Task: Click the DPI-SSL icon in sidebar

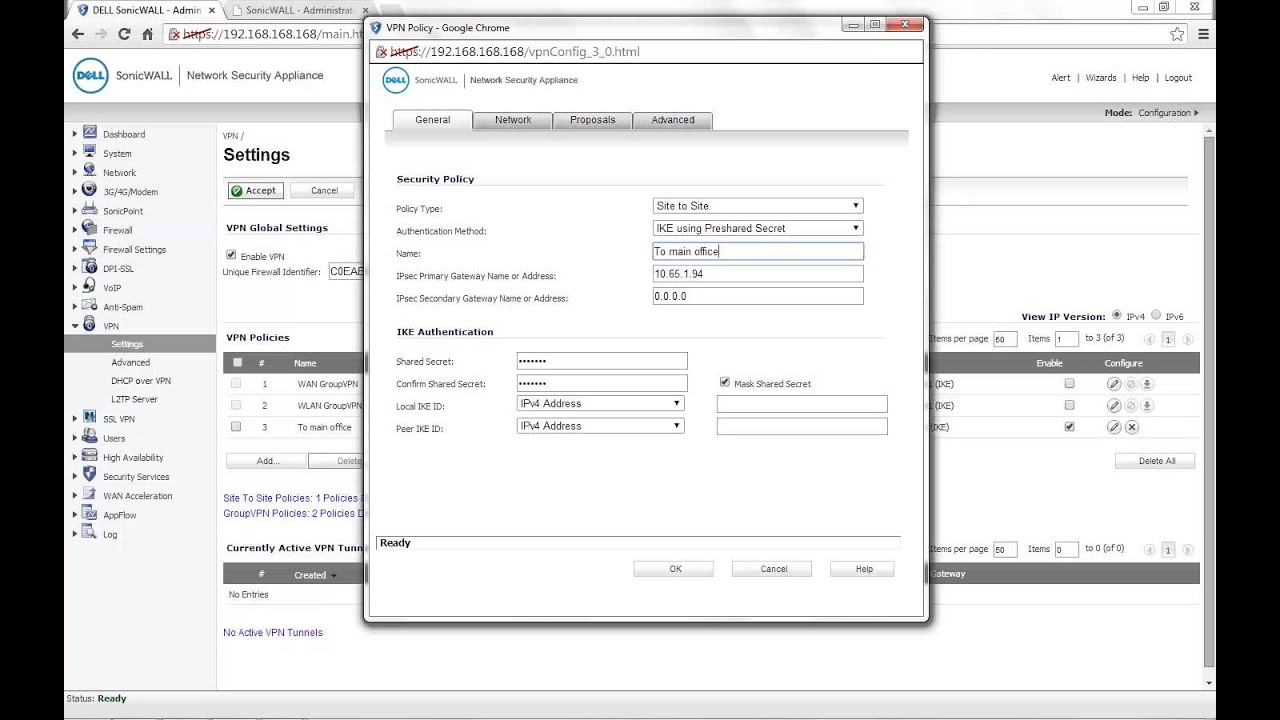Action: pyautogui.click(x=90, y=267)
